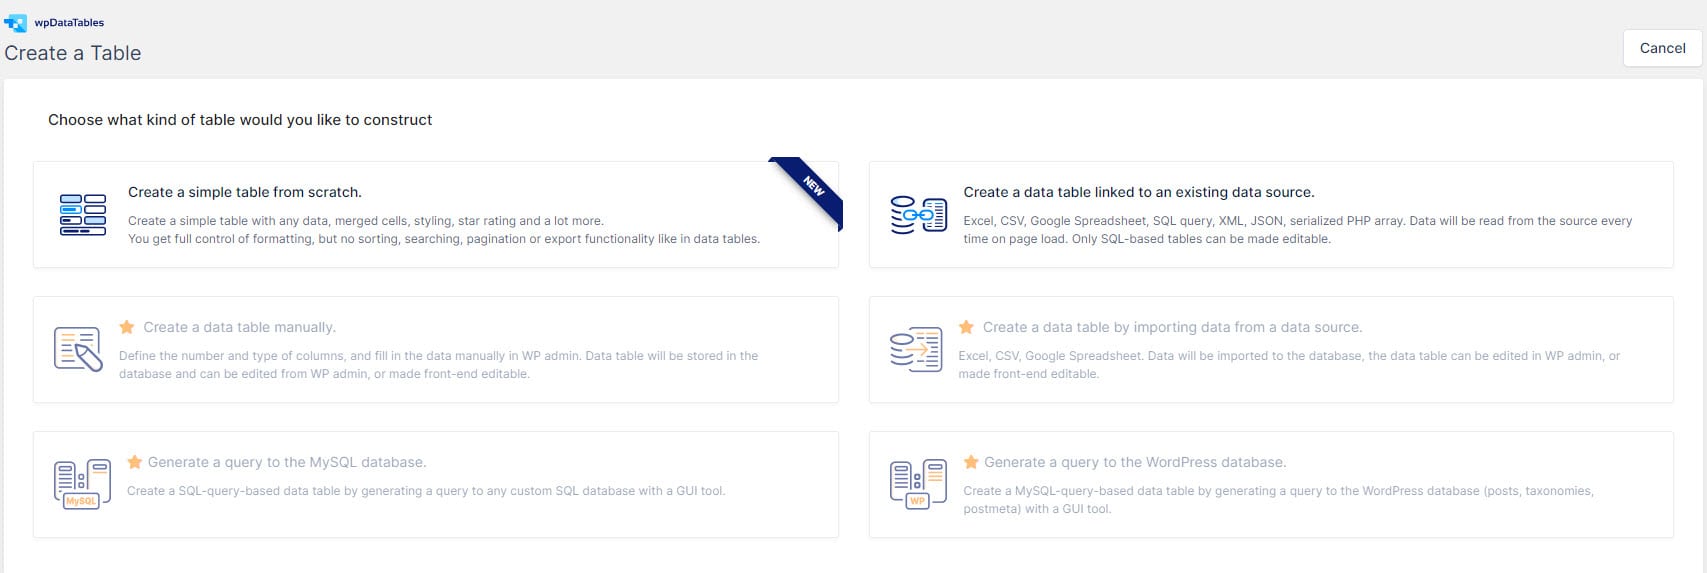Click the NEW ribbon badge
This screenshot has width=1707, height=573.
click(814, 187)
